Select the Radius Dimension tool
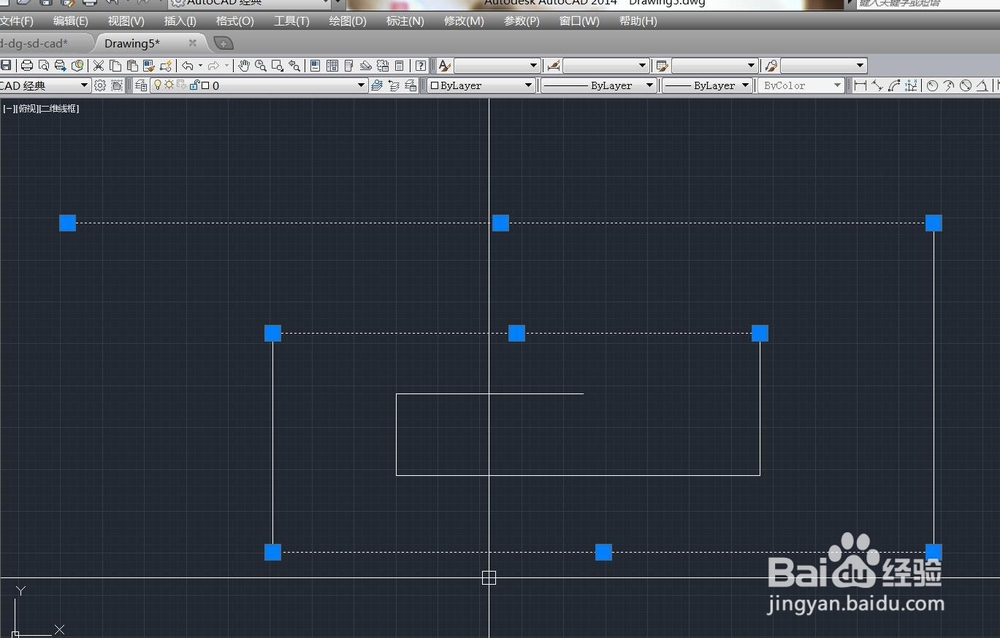 pyautogui.click(x=932, y=85)
